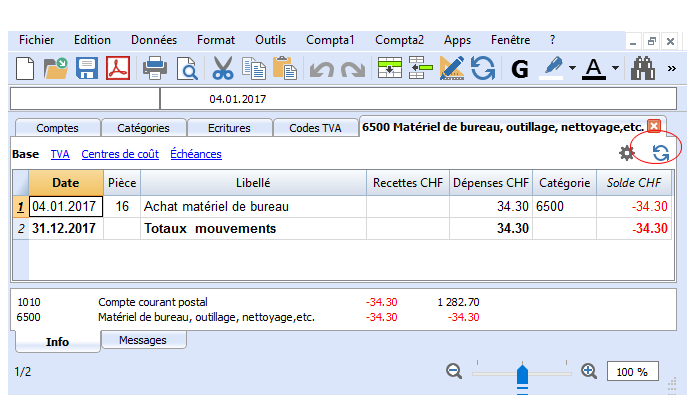Save file with floppy disk icon
Viewport: 687px width, 395px height.
click(86, 68)
